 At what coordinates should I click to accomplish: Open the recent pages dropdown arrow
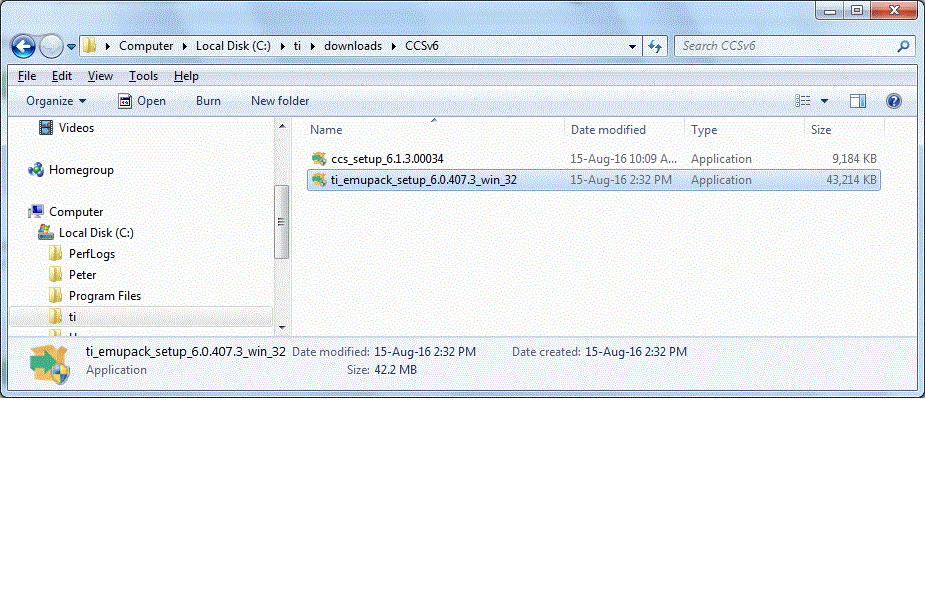[71, 47]
